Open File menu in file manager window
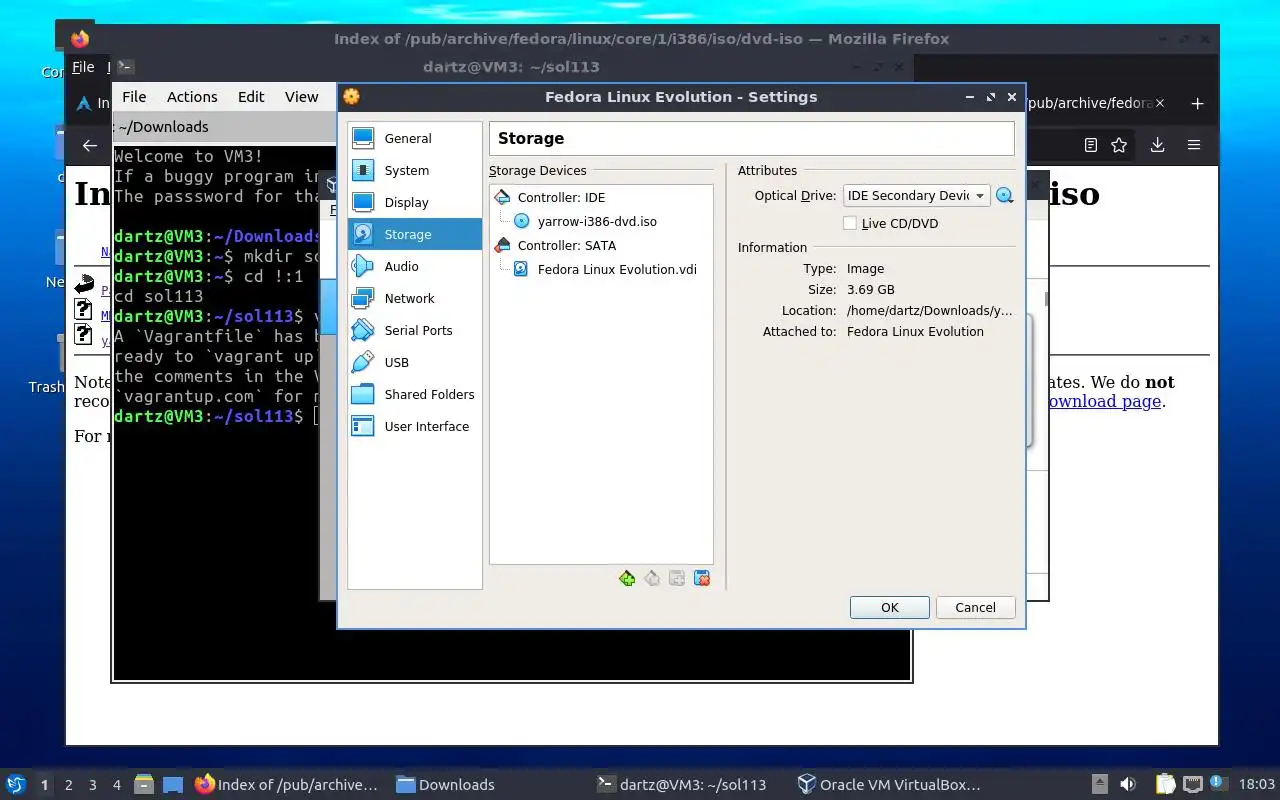Image resolution: width=1280 pixels, height=800 pixels. pos(134,97)
